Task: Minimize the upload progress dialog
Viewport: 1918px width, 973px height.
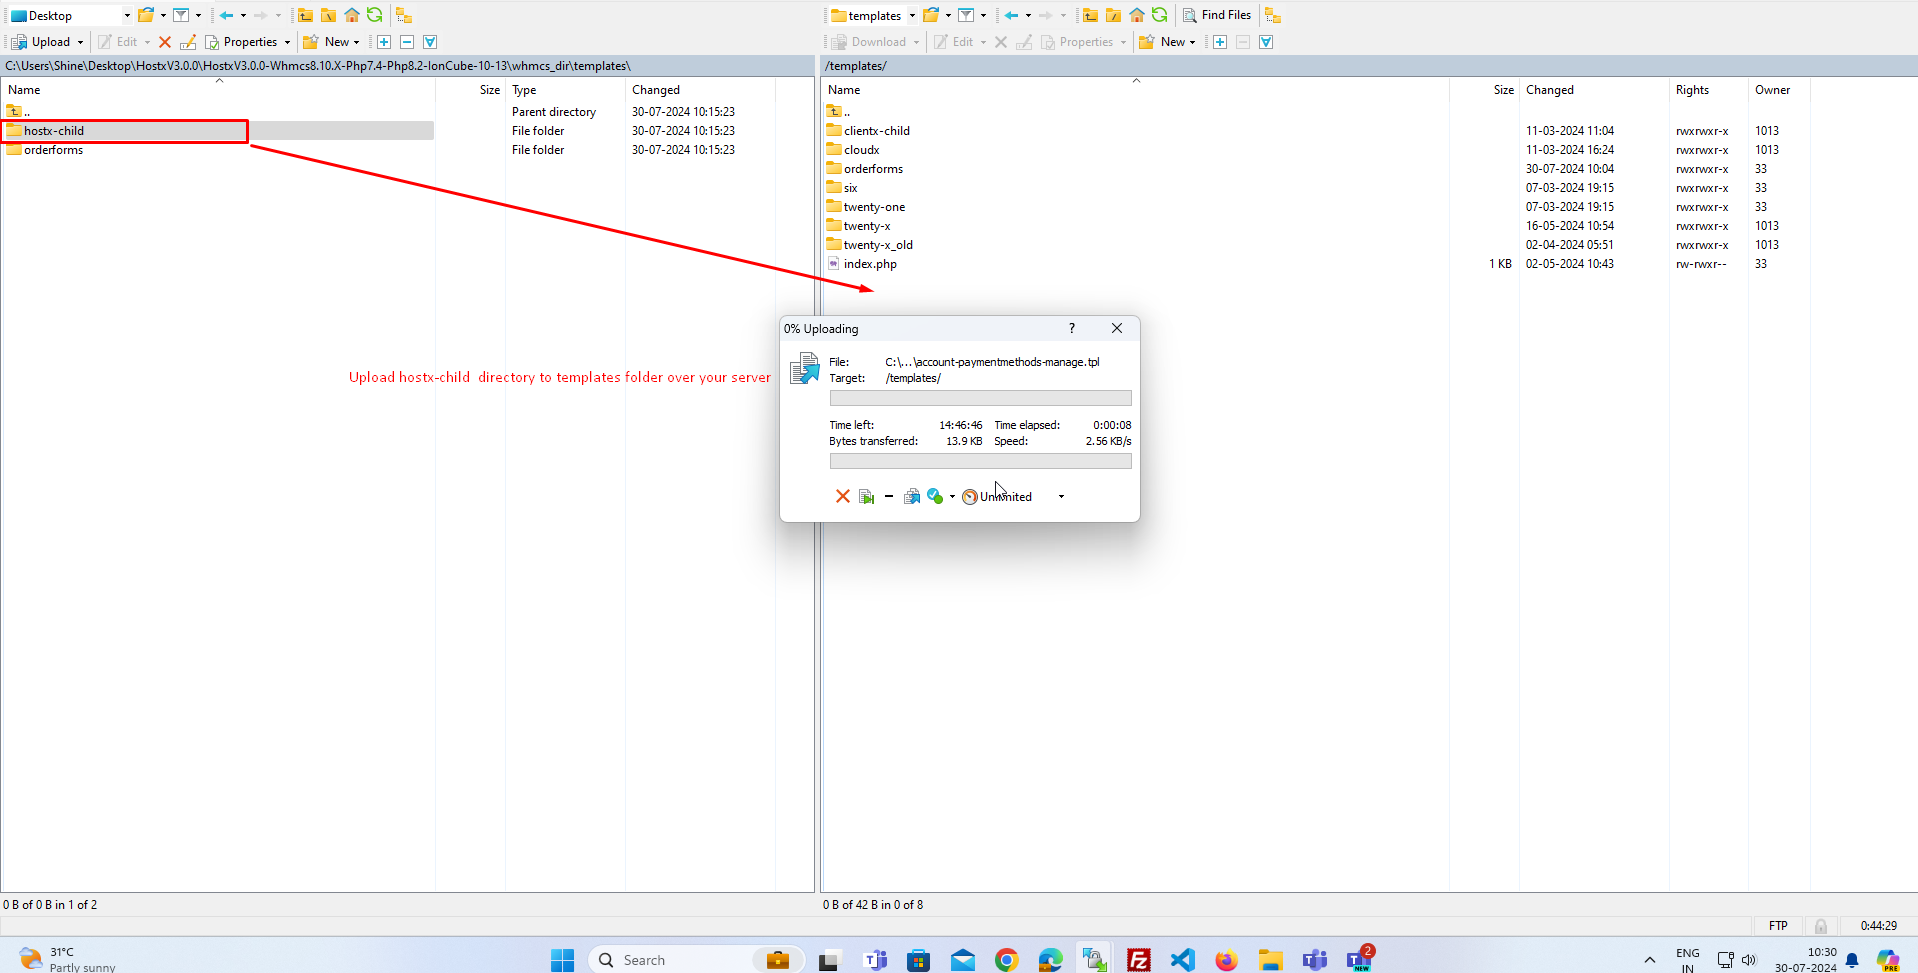Action: tap(888, 497)
